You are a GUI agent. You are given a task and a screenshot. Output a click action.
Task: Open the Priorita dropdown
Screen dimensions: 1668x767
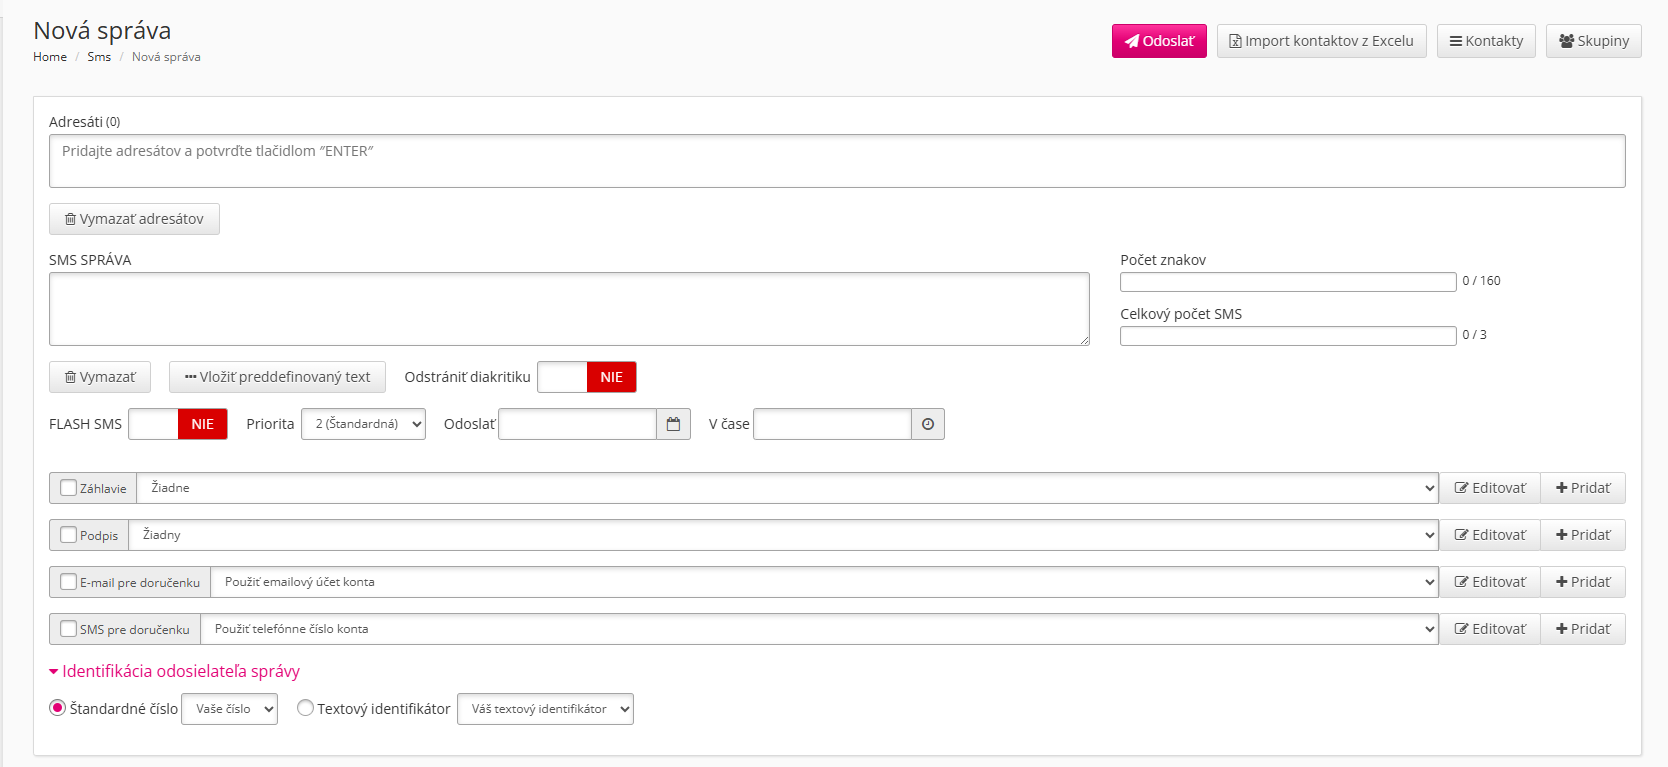(363, 424)
